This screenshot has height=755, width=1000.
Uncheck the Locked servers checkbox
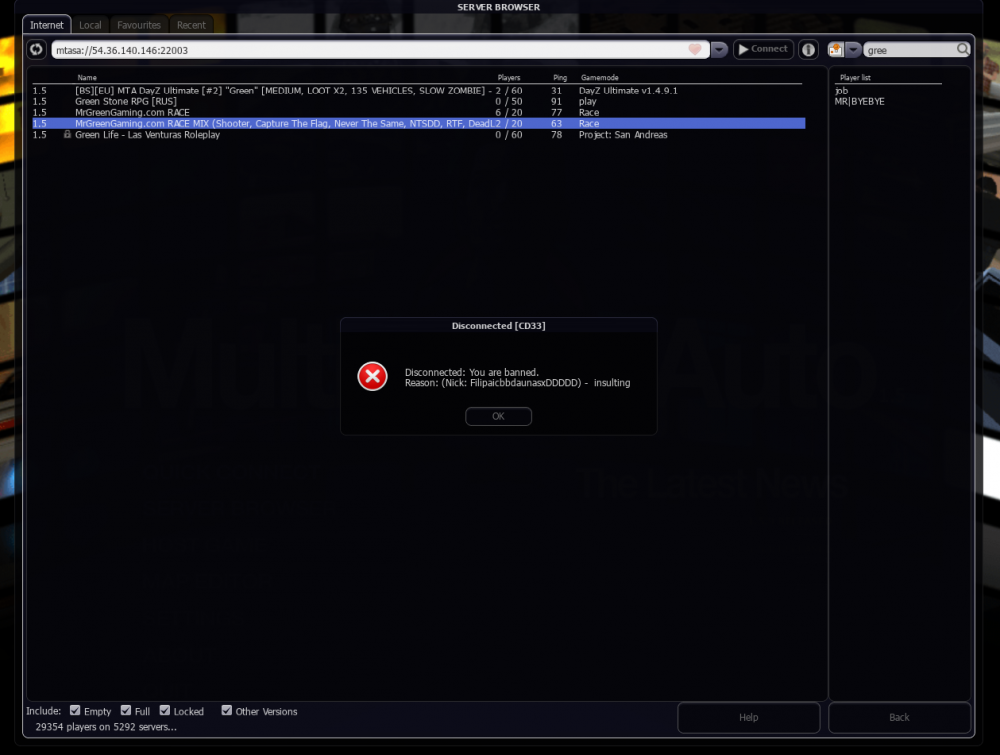(x=165, y=711)
